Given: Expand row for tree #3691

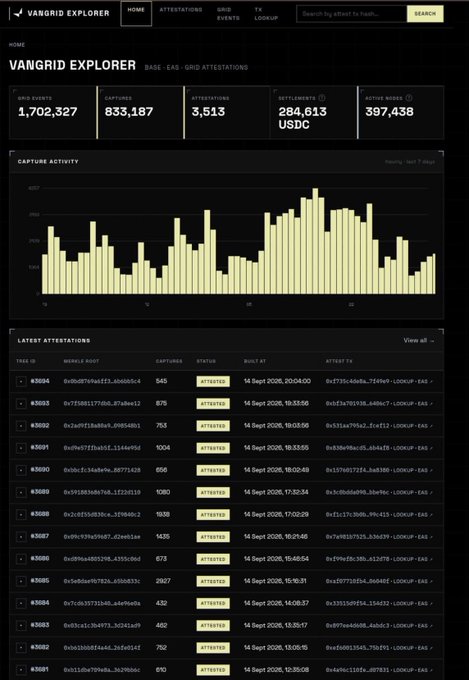Looking at the screenshot, I should pyautogui.click(x=21, y=448).
